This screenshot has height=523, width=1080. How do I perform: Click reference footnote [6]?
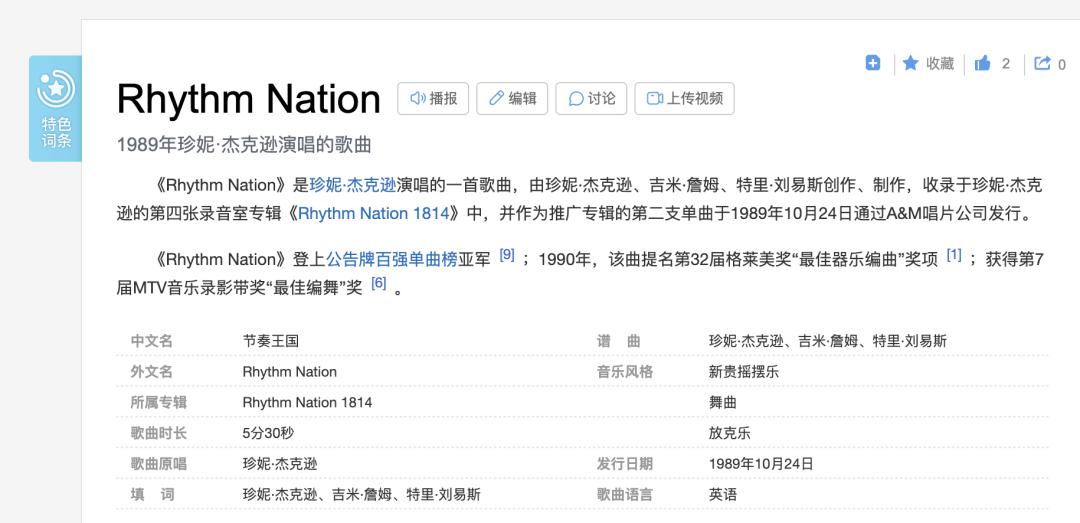(x=378, y=283)
